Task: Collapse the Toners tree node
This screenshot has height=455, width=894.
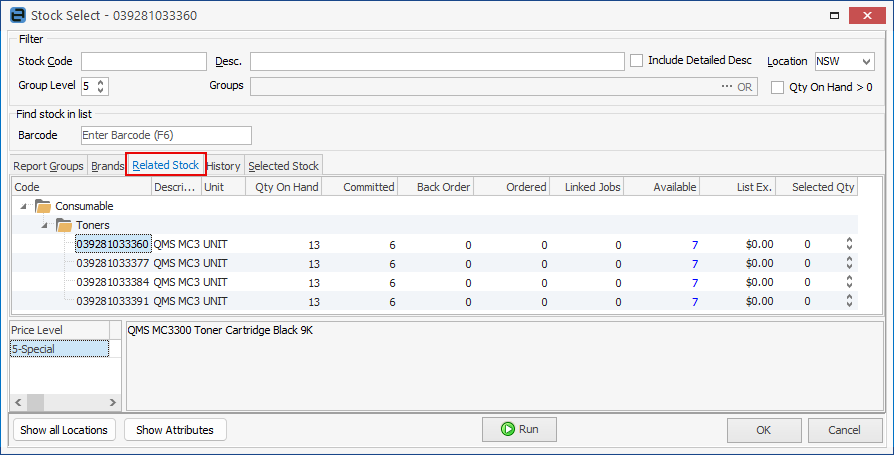Action: coord(44,226)
